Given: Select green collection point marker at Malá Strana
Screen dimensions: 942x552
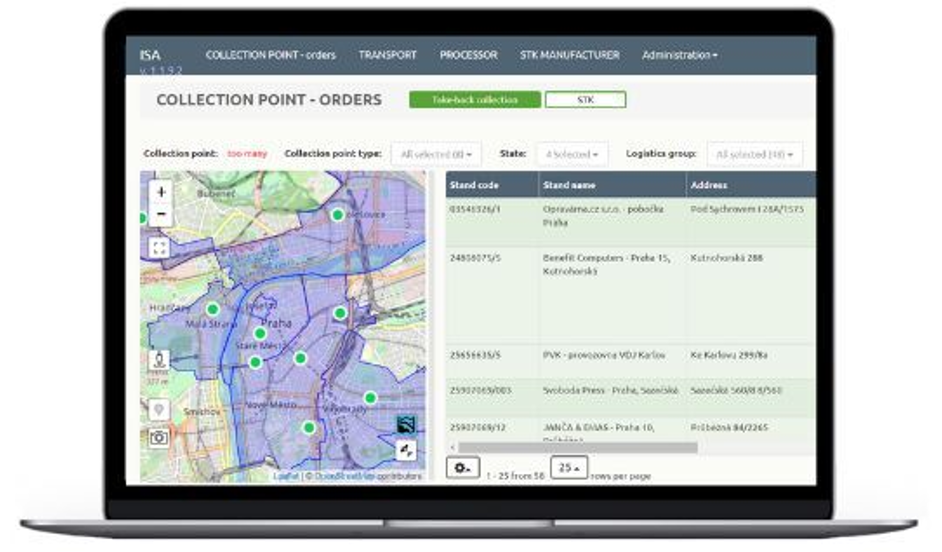Looking at the screenshot, I should 212,310.
